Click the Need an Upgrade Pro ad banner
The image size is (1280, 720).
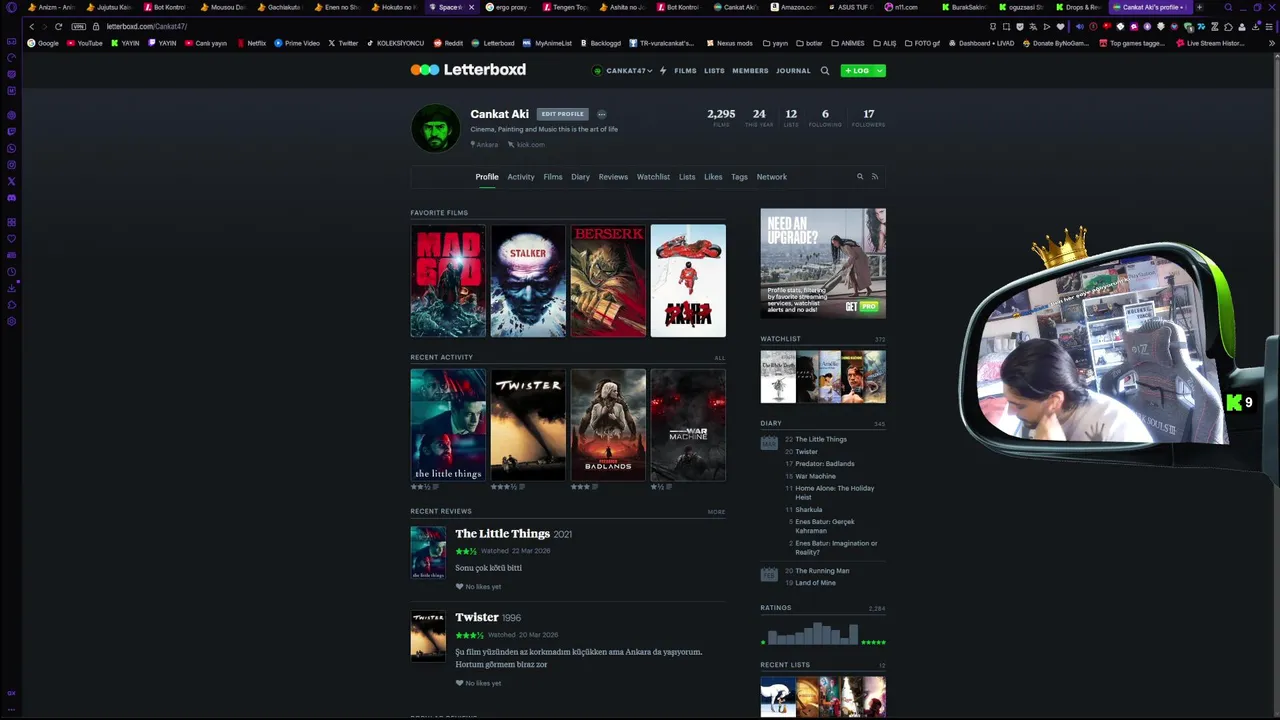(x=823, y=263)
